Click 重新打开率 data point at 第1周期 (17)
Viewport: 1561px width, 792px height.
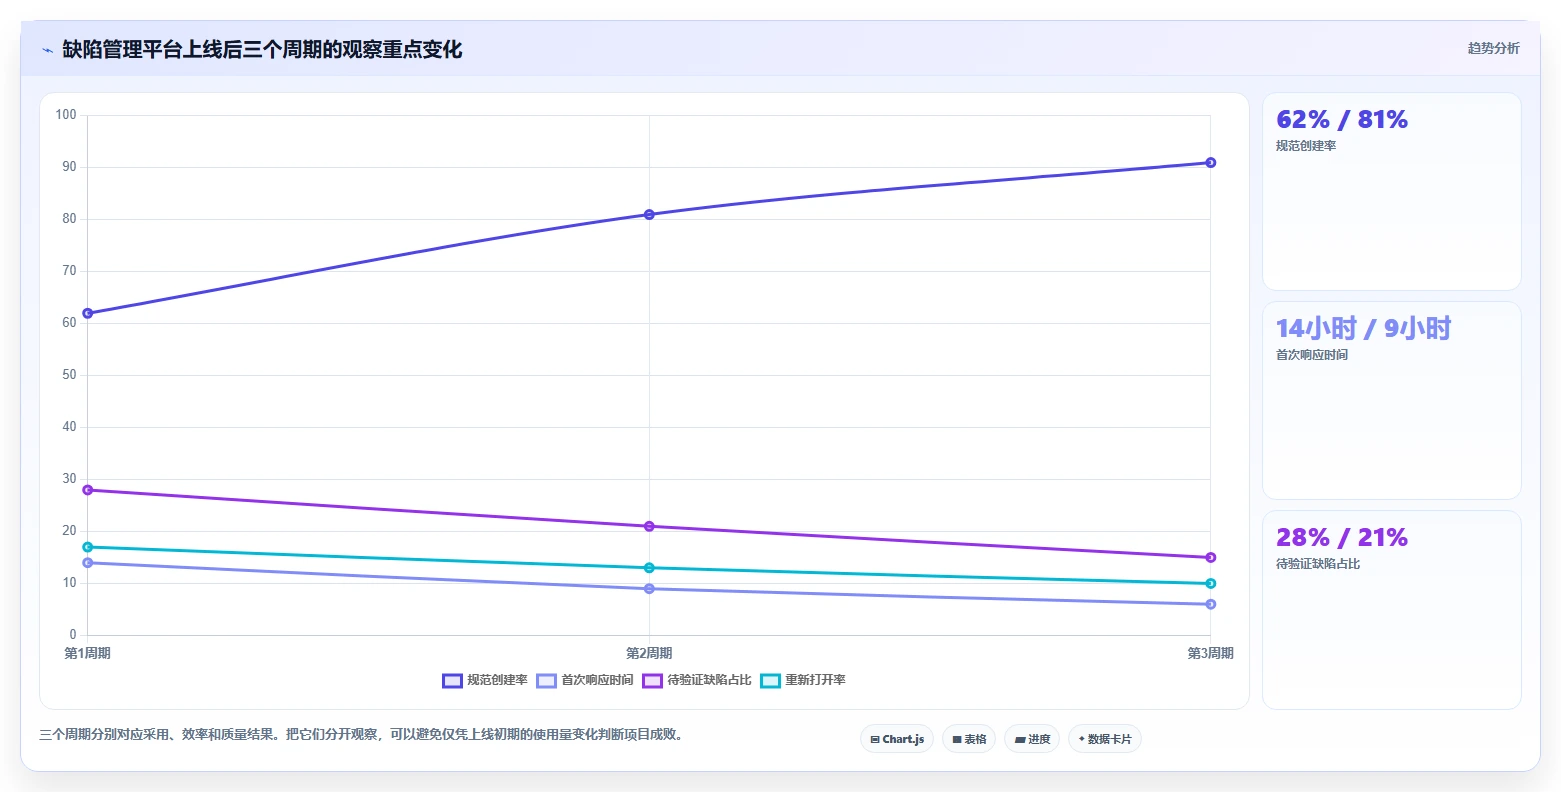click(x=88, y=547)
